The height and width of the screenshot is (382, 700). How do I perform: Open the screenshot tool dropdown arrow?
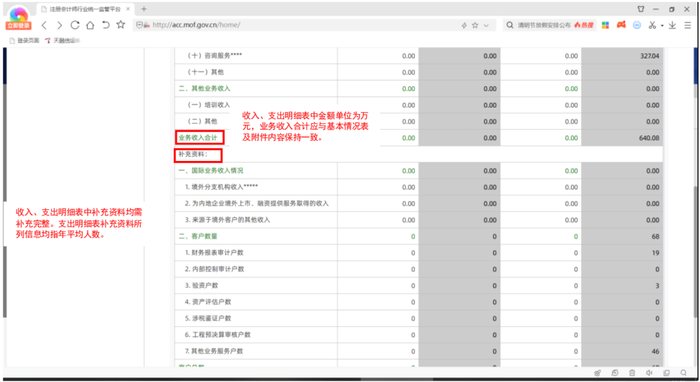662,25
